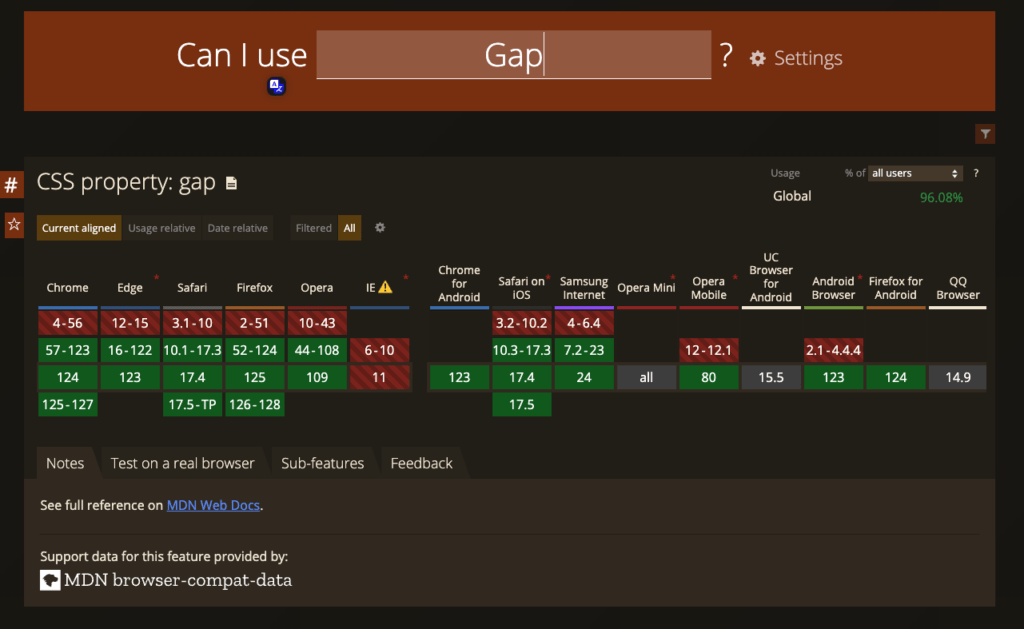Open the table settings gear next to All

(x=380, y=228)
